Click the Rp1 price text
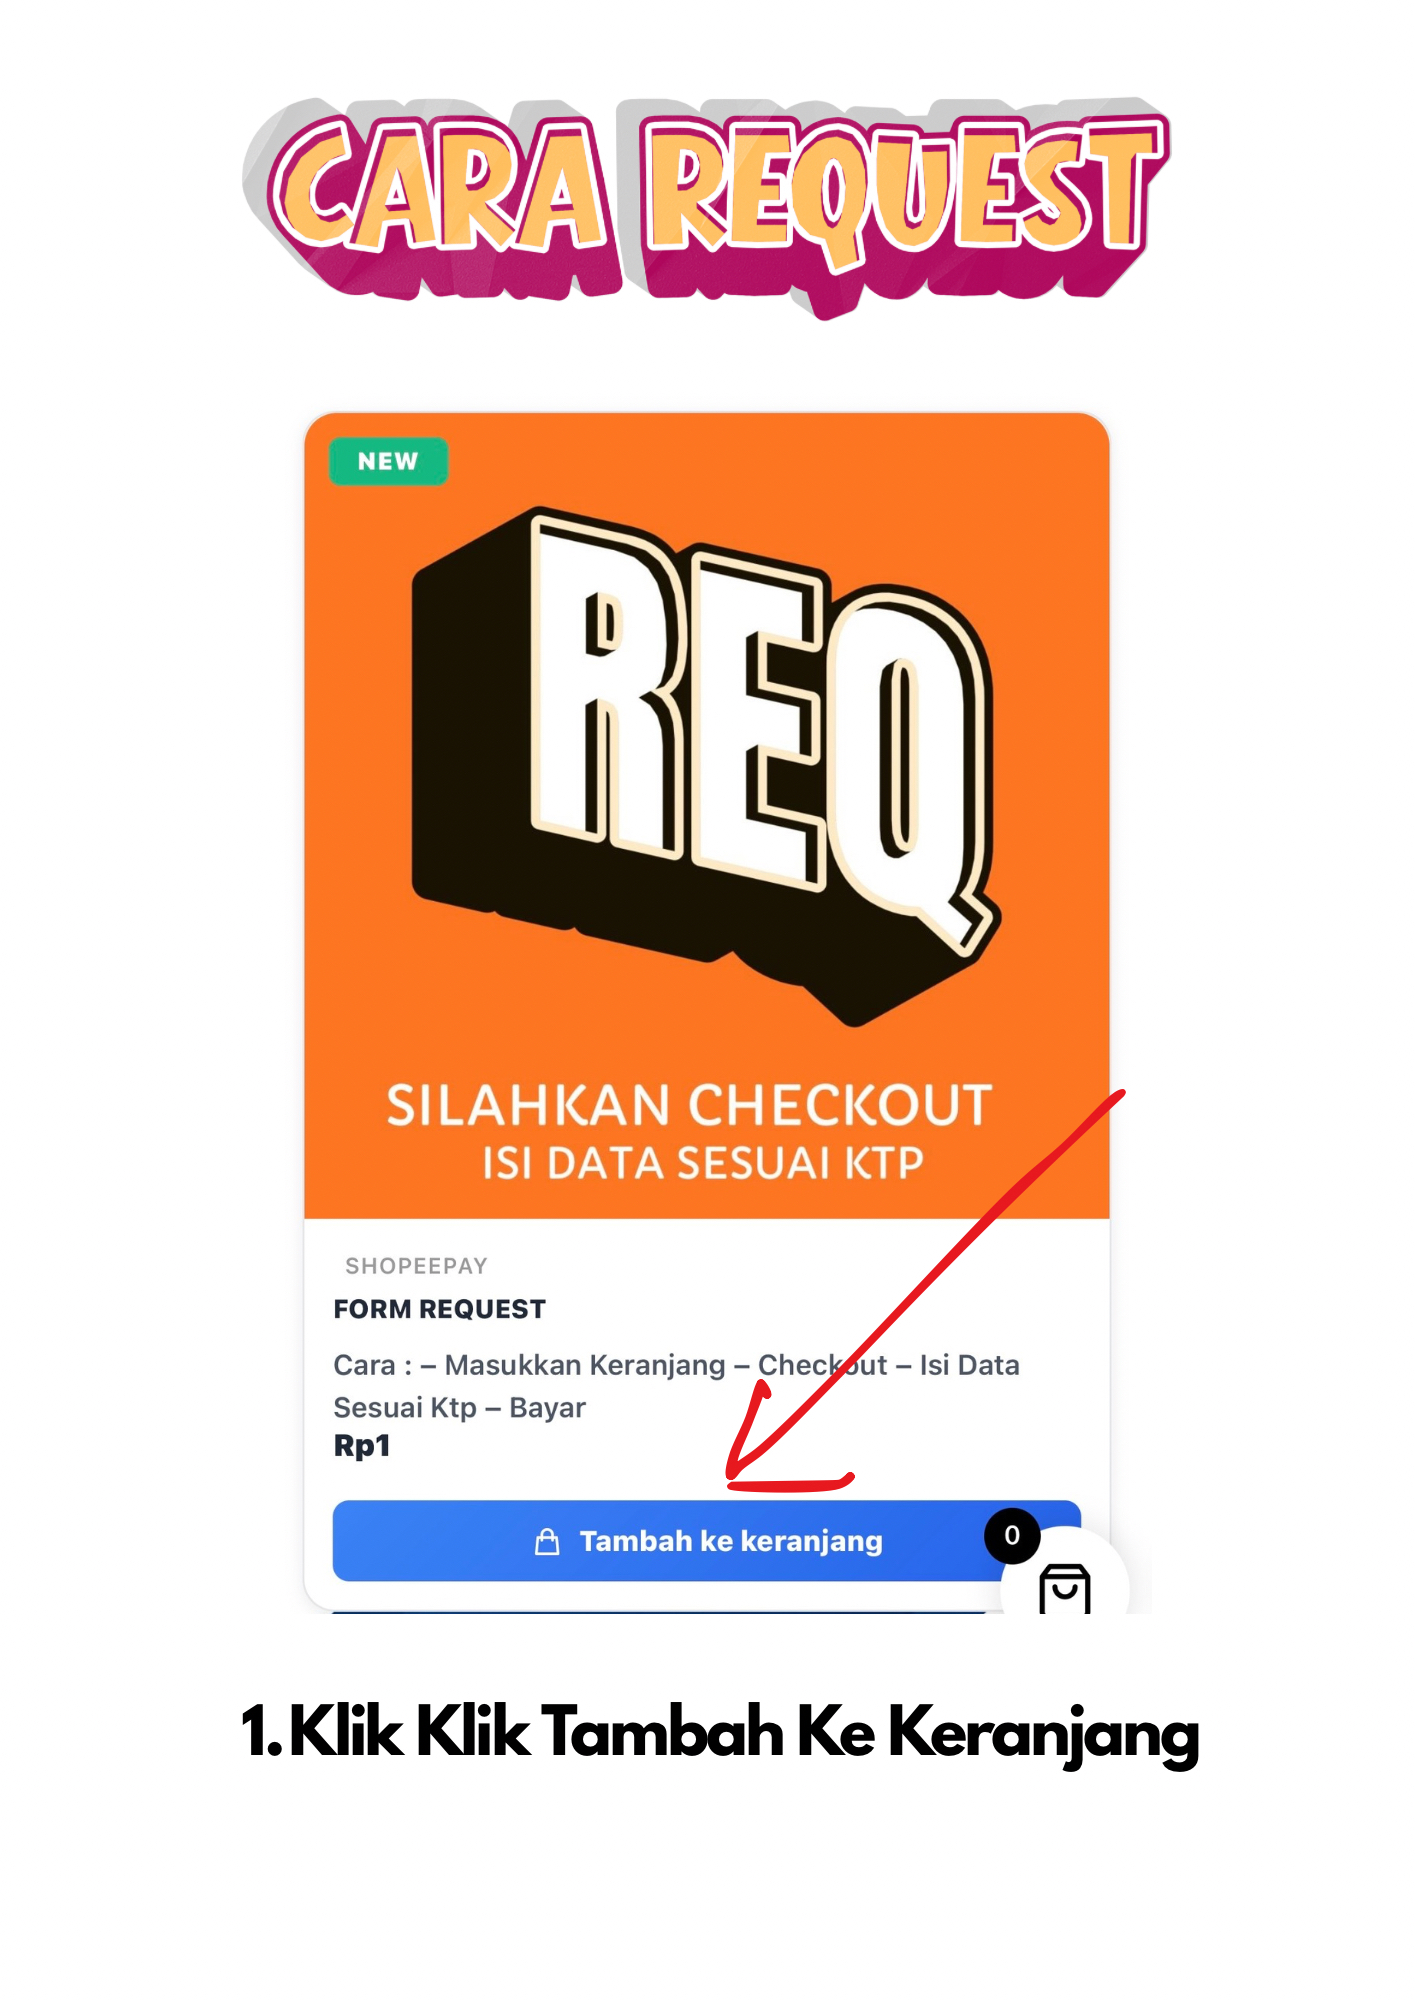Screen dimensions: 1415x2000 click(361, 1446)
